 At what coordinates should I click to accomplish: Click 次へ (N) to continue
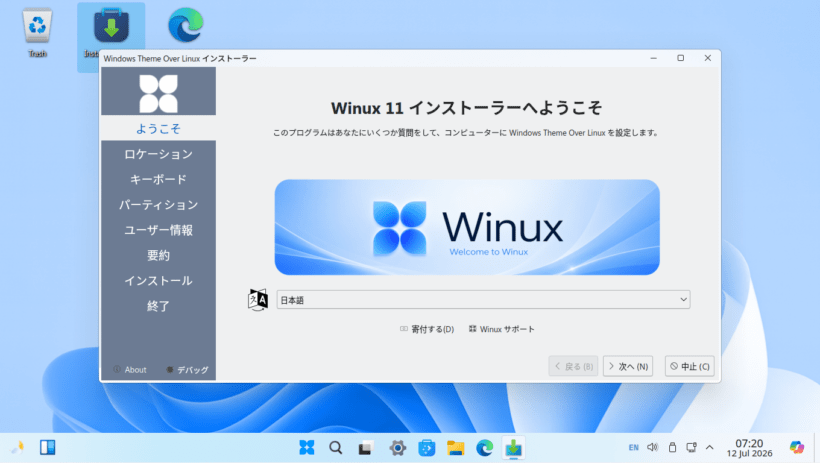(628, 366)
